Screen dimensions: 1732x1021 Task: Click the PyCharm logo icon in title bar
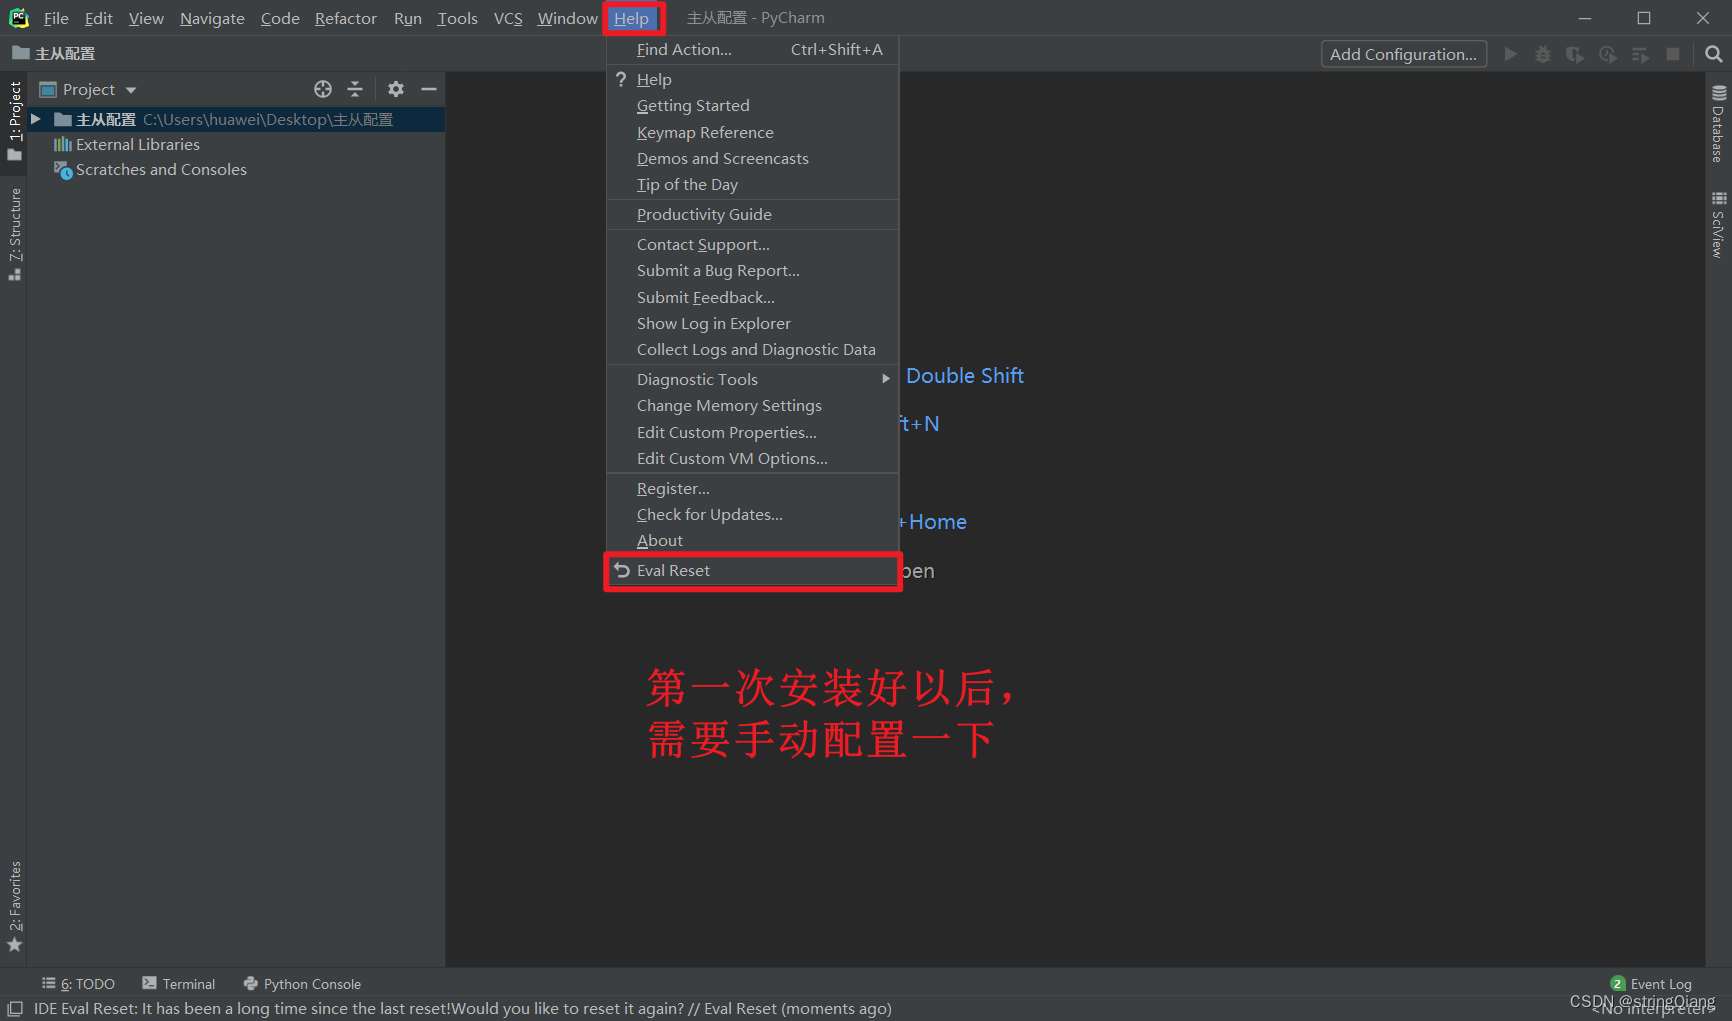pos(19,18)
